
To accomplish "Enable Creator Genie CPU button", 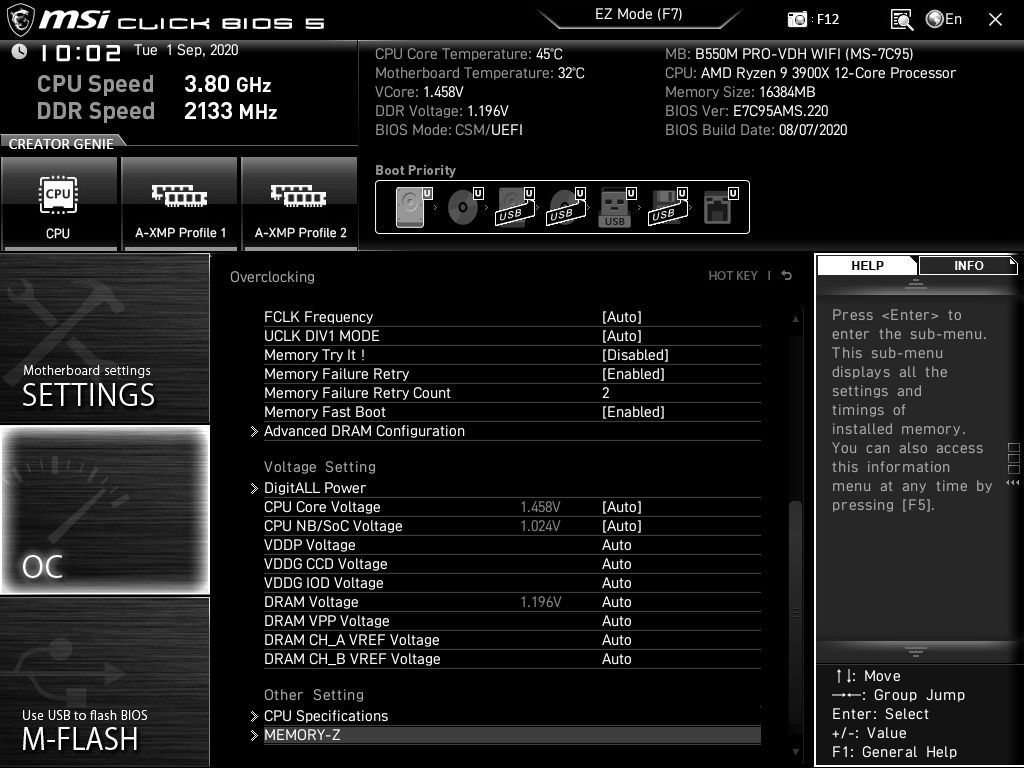I will click(x=59, y=204).
